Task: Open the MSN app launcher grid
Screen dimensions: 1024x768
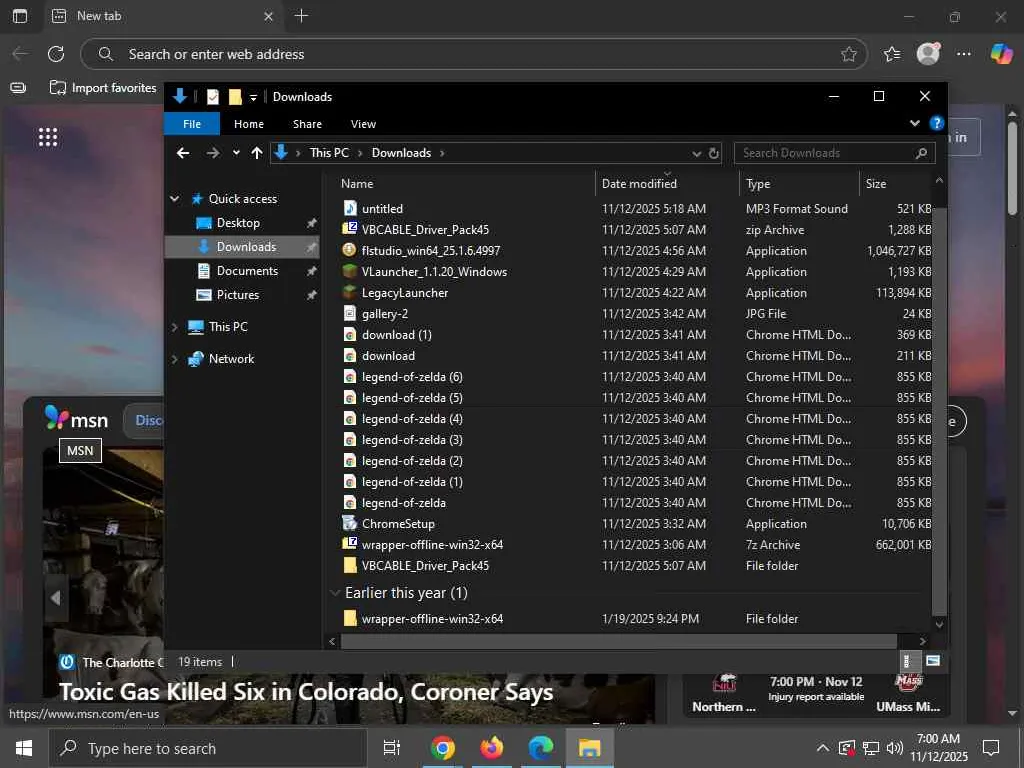Action: [48, 137]
